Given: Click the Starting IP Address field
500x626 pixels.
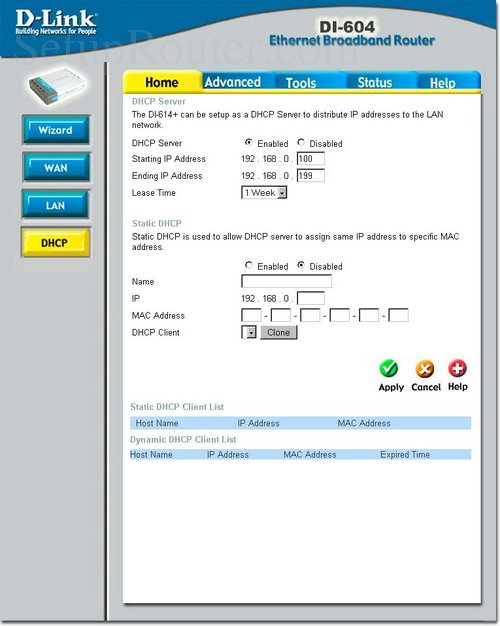Looking at the screenshot, I should [311, 159].
